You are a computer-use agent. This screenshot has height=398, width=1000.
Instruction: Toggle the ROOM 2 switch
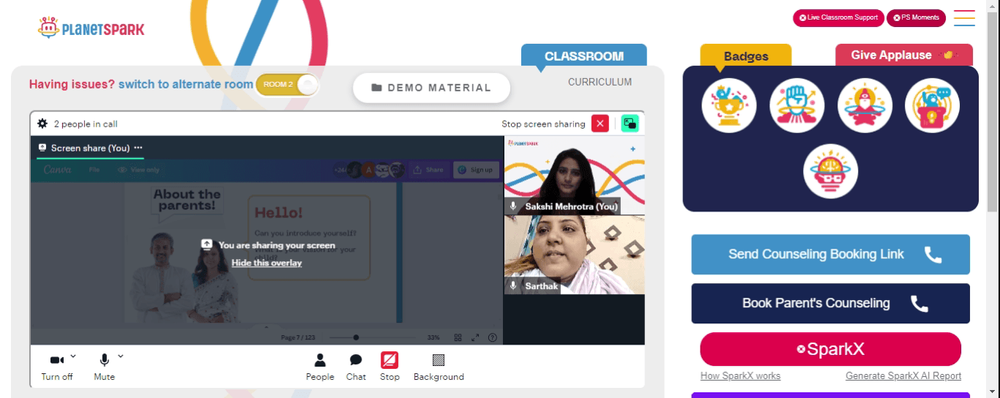pos(287,85)
